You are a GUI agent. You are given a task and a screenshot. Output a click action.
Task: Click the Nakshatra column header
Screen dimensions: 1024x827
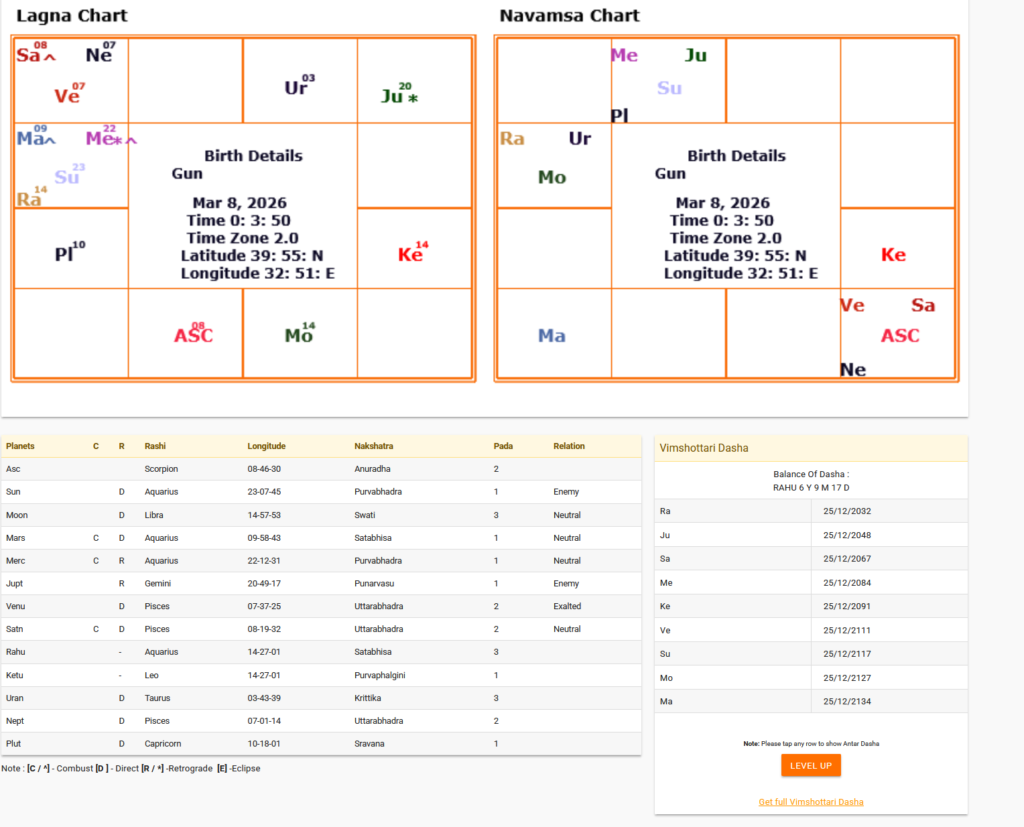coord(376,446)
